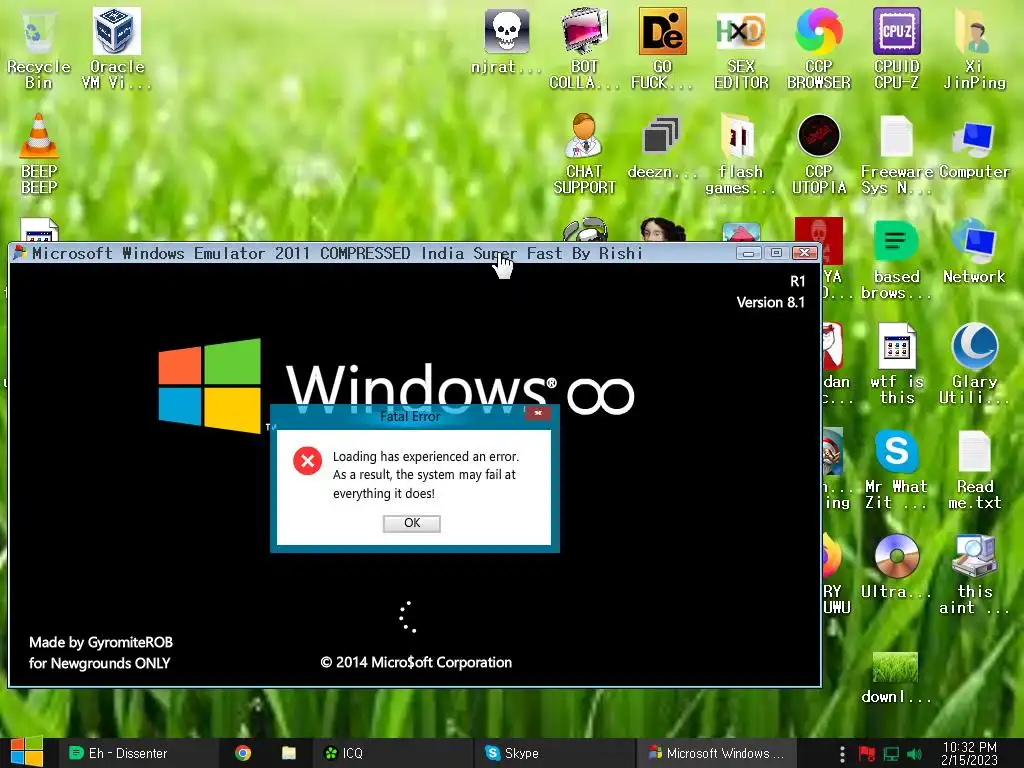Click the Fatal Error red X error icon
The width and height of the screenshot is (1024, 768).
click(x=308, y=460)
